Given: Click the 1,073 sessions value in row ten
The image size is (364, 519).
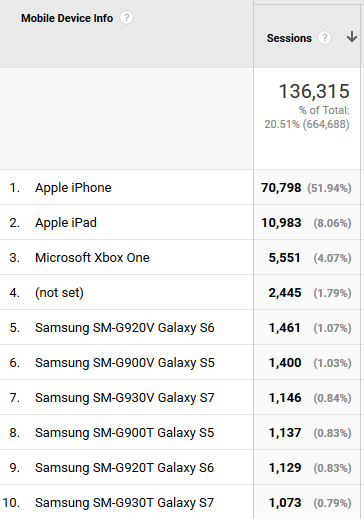Looking at the screenshot, I should (285, 503).
